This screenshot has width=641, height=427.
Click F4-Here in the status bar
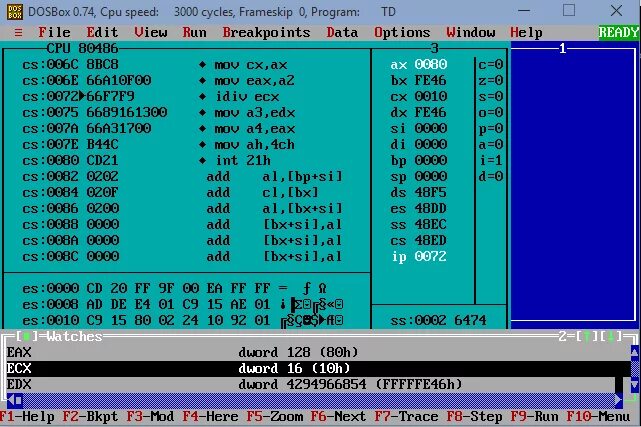point(210,416)
